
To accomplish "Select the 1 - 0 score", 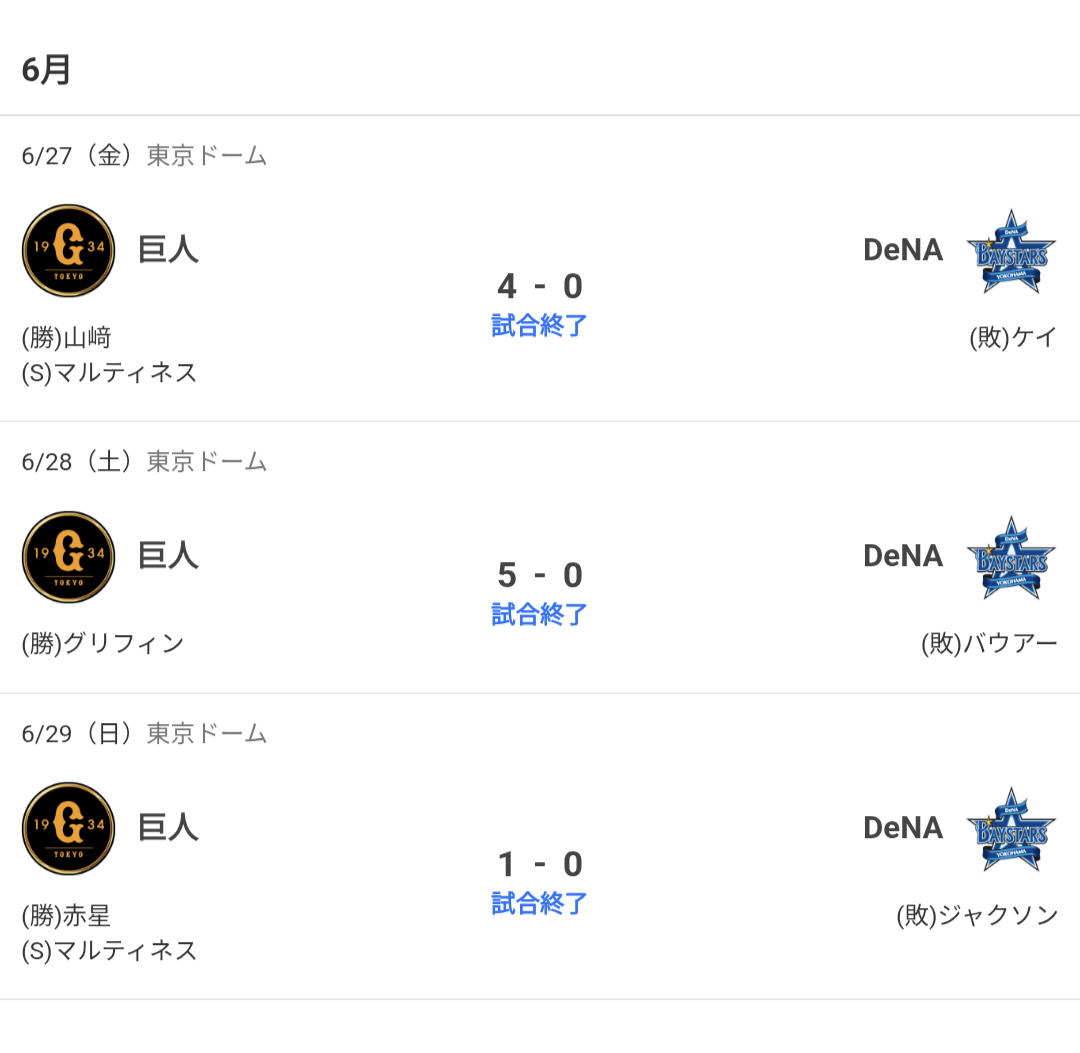I will [x=540, y=864].
